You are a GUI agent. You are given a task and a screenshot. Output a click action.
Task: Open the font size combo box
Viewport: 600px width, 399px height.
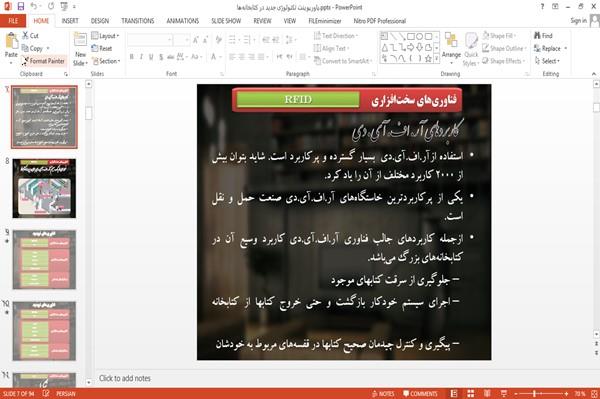[x=181, y=40]
